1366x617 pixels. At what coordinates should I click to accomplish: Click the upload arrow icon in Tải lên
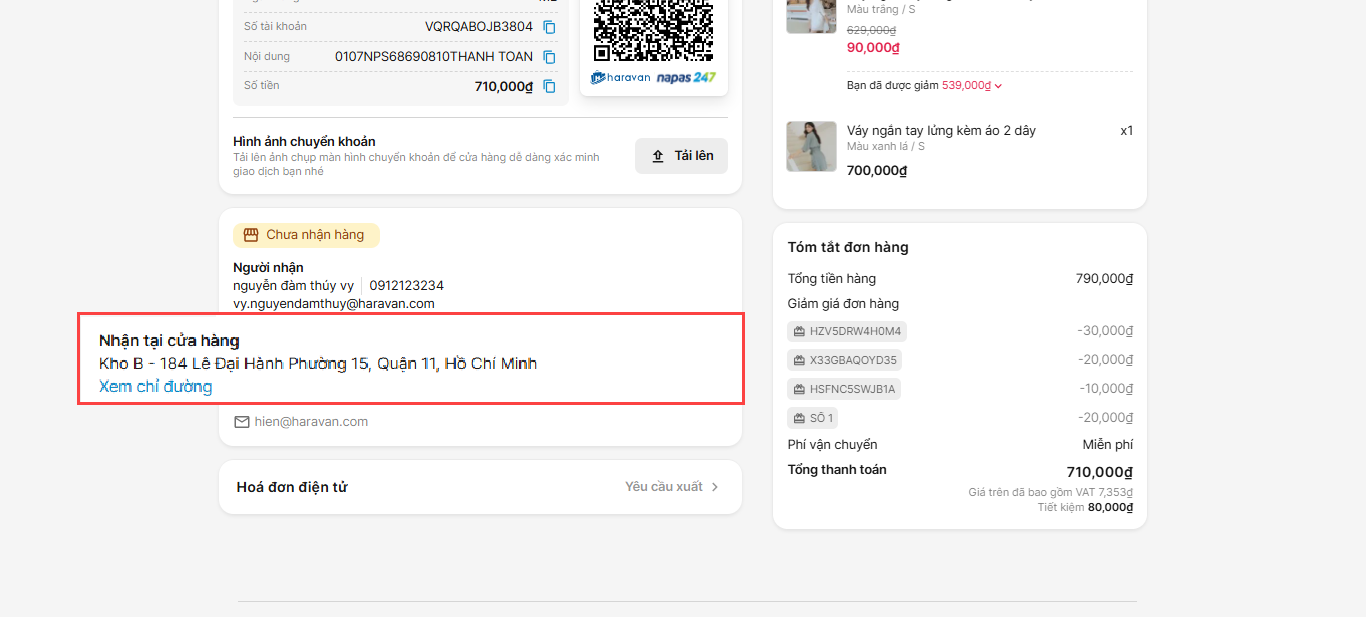coord(658,156)
